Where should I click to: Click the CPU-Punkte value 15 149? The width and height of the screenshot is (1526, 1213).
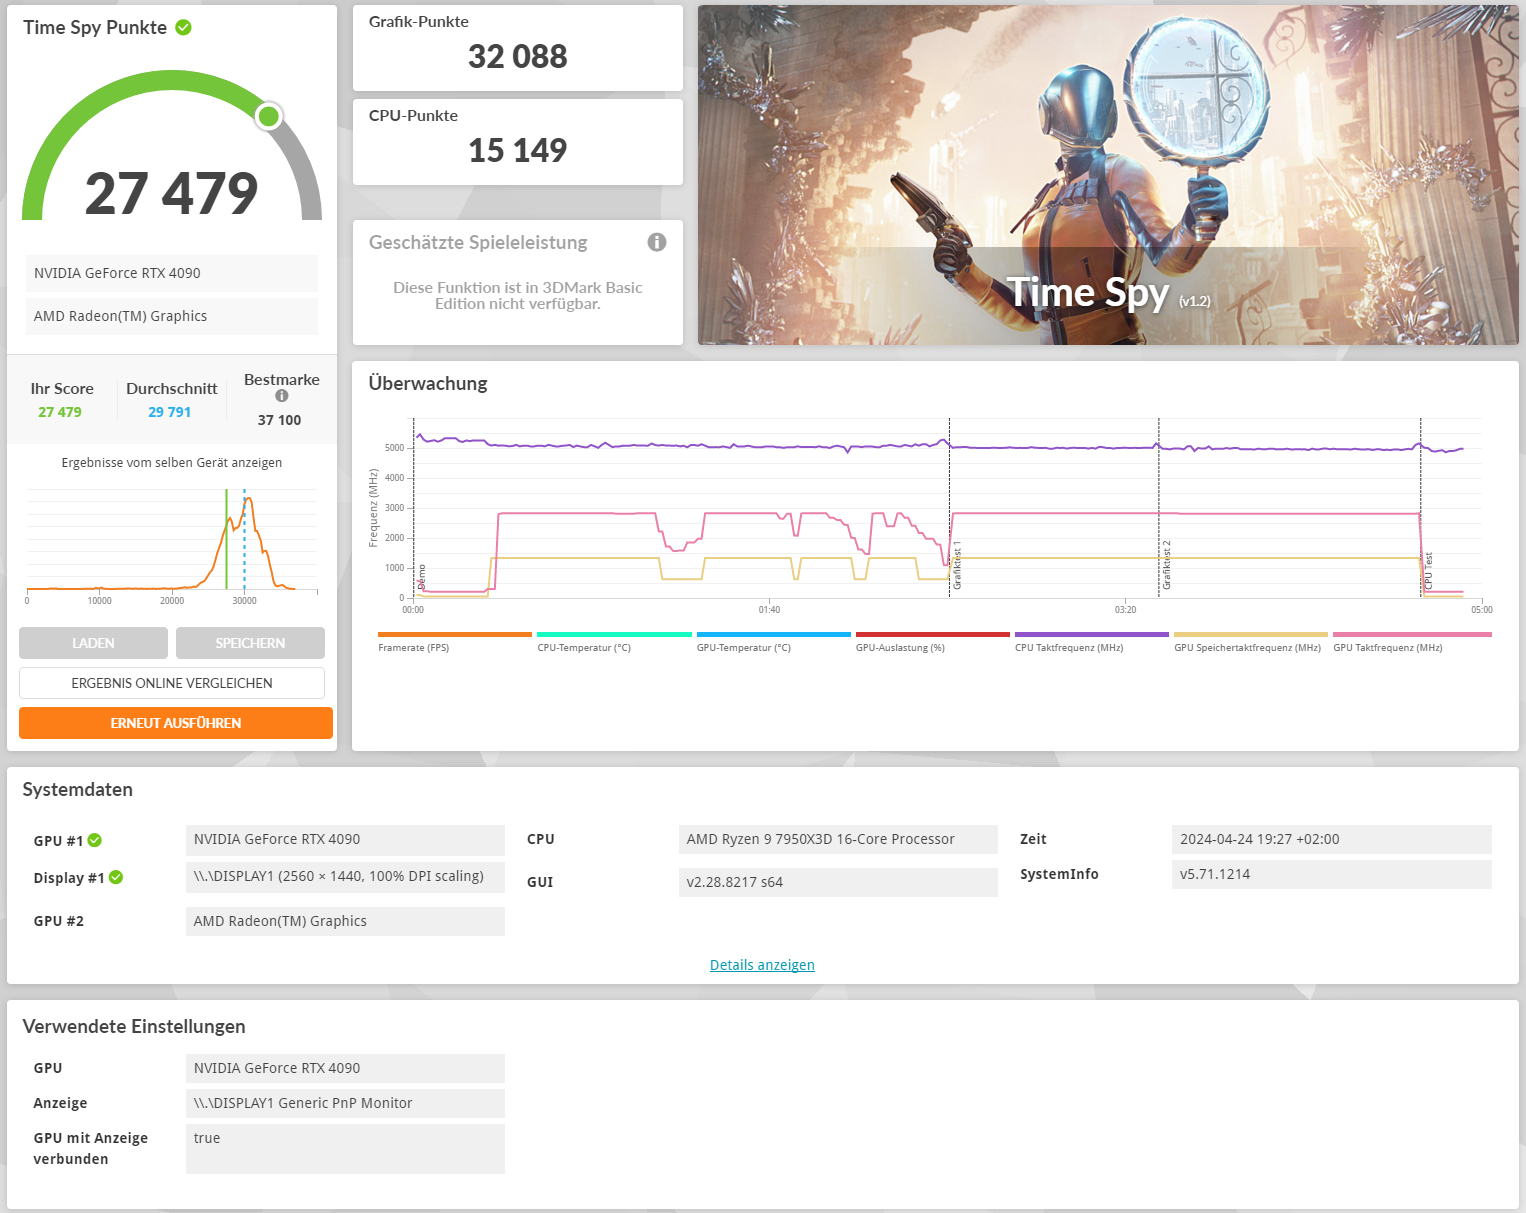click(x=518, y=150)
